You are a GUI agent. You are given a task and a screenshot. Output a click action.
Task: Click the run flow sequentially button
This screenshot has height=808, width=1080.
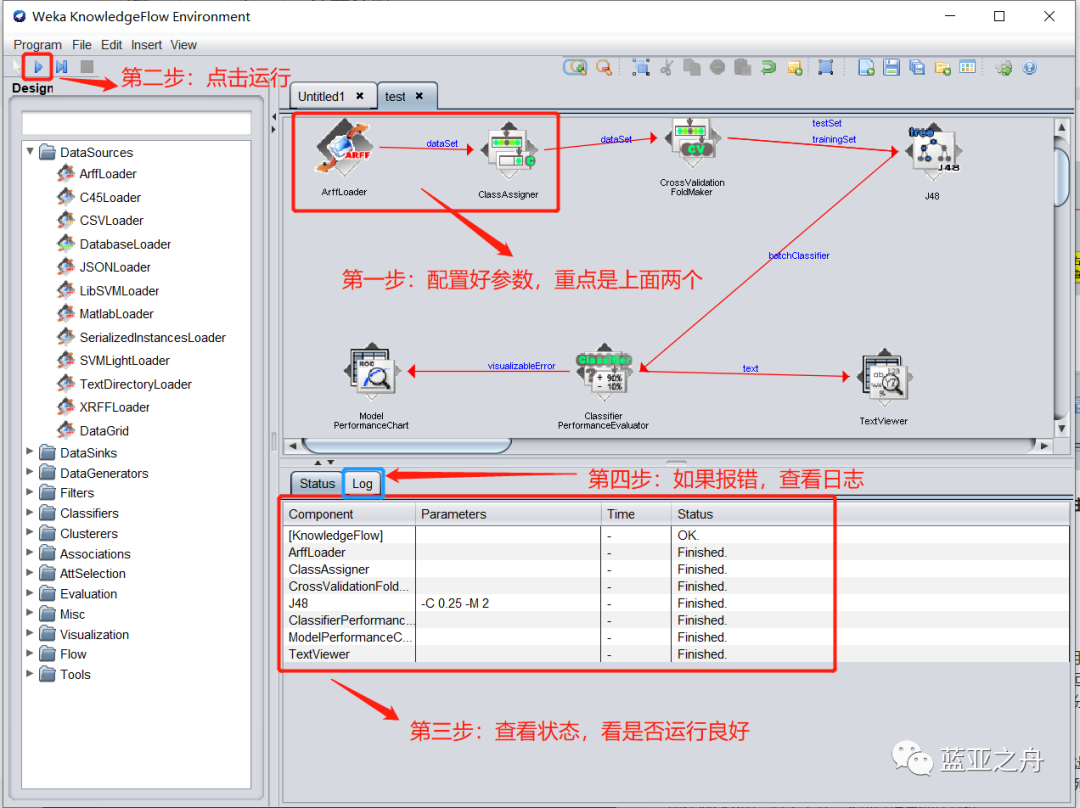click(62, 67)
